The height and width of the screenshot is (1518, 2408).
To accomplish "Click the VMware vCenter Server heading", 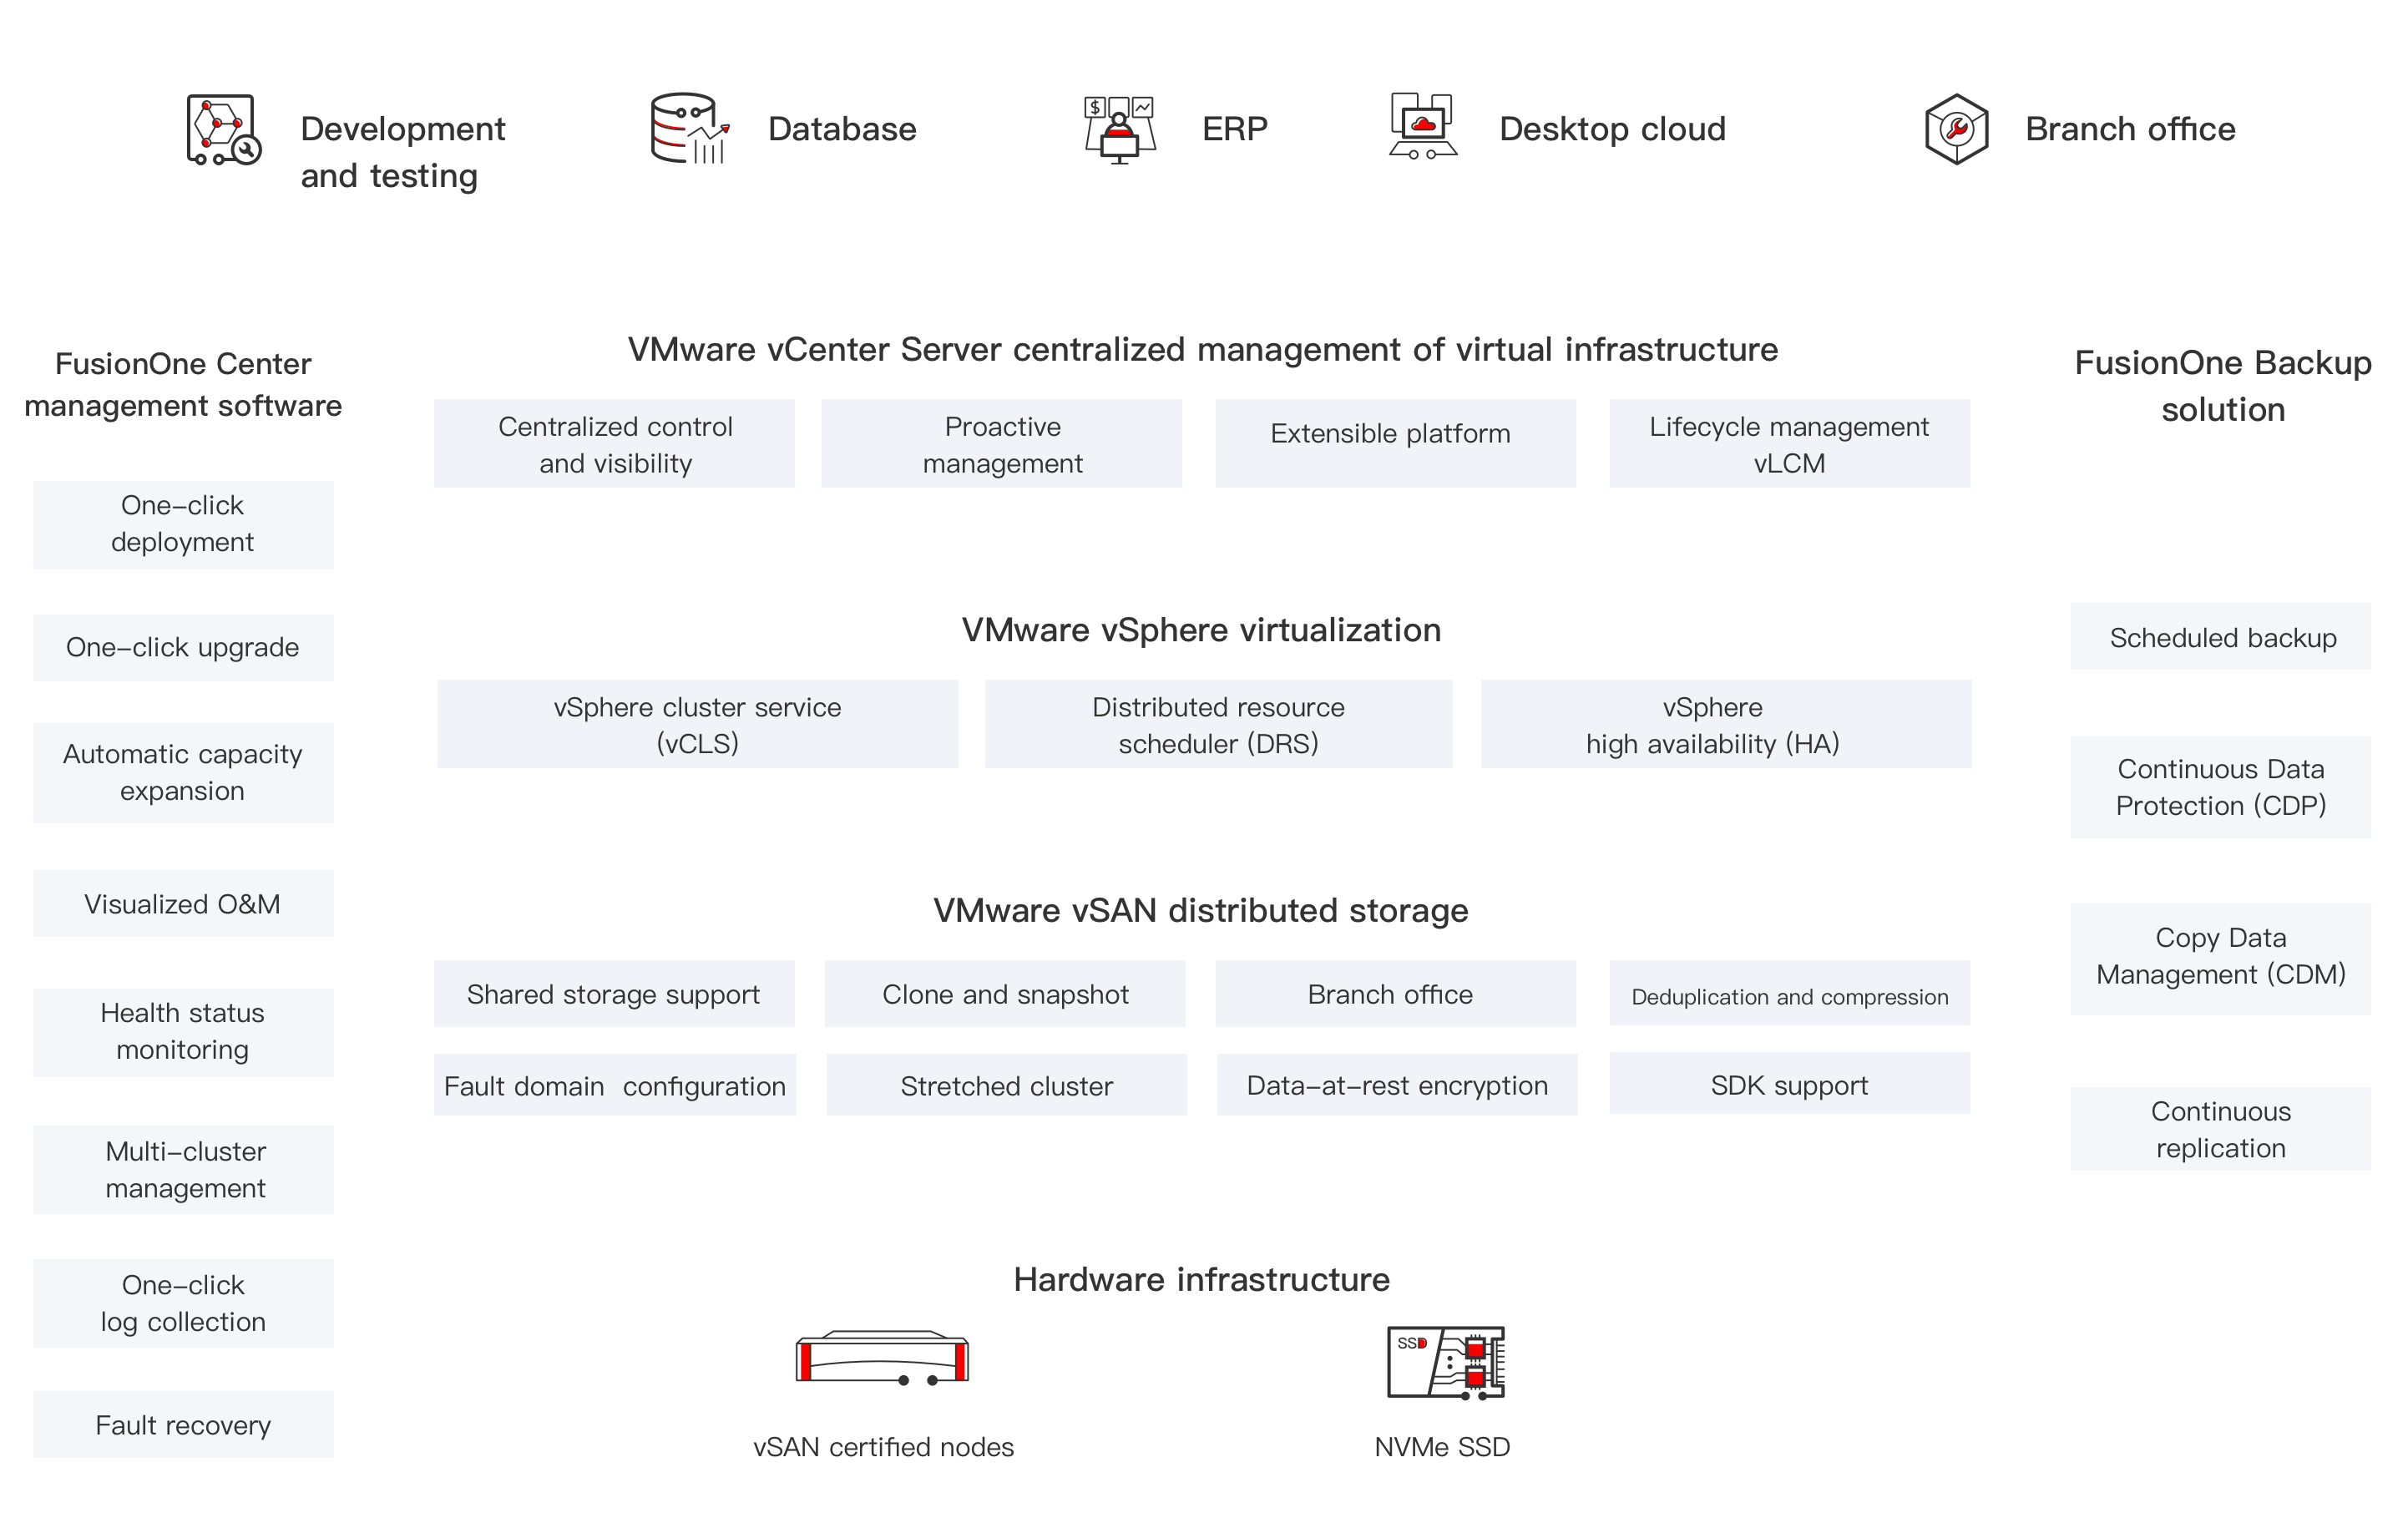I will [1203, 349].
